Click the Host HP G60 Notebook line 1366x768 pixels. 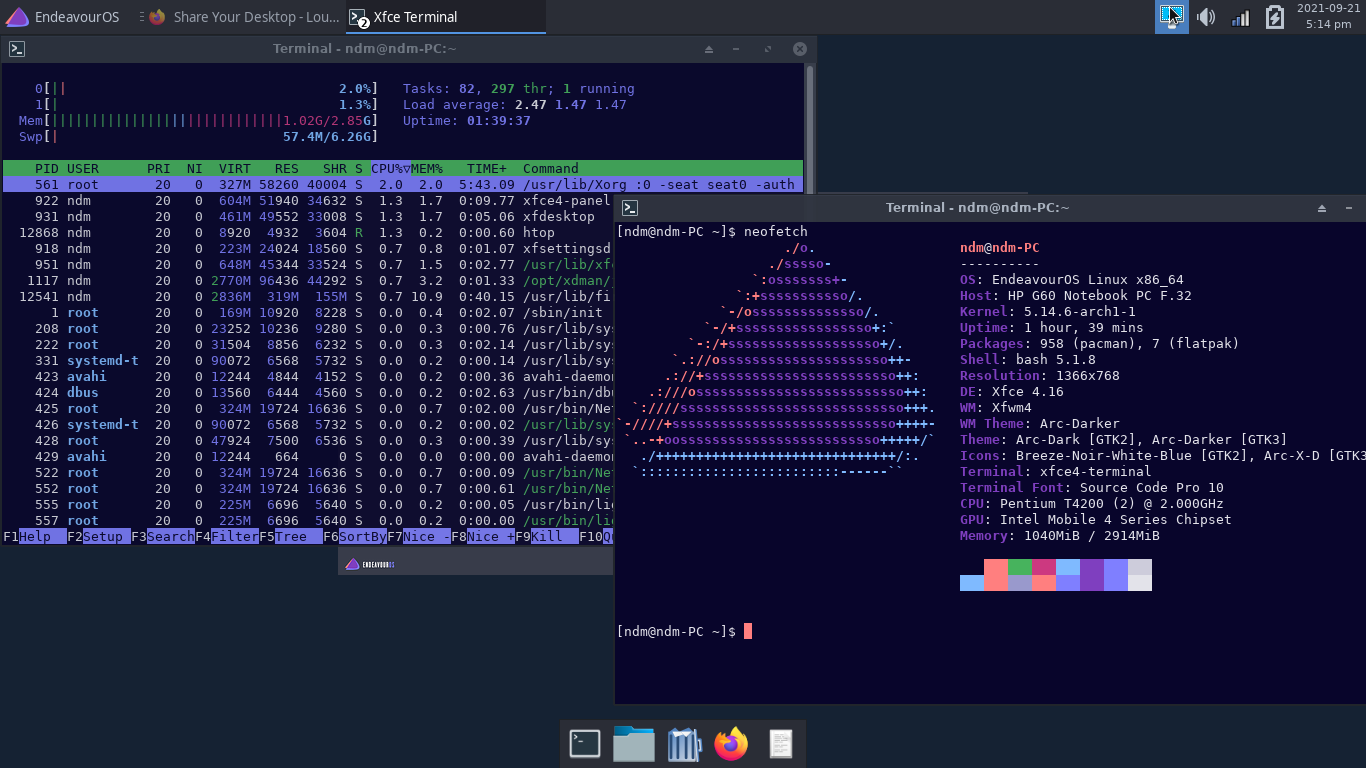pyautogui.click(x=1076, y=296)
